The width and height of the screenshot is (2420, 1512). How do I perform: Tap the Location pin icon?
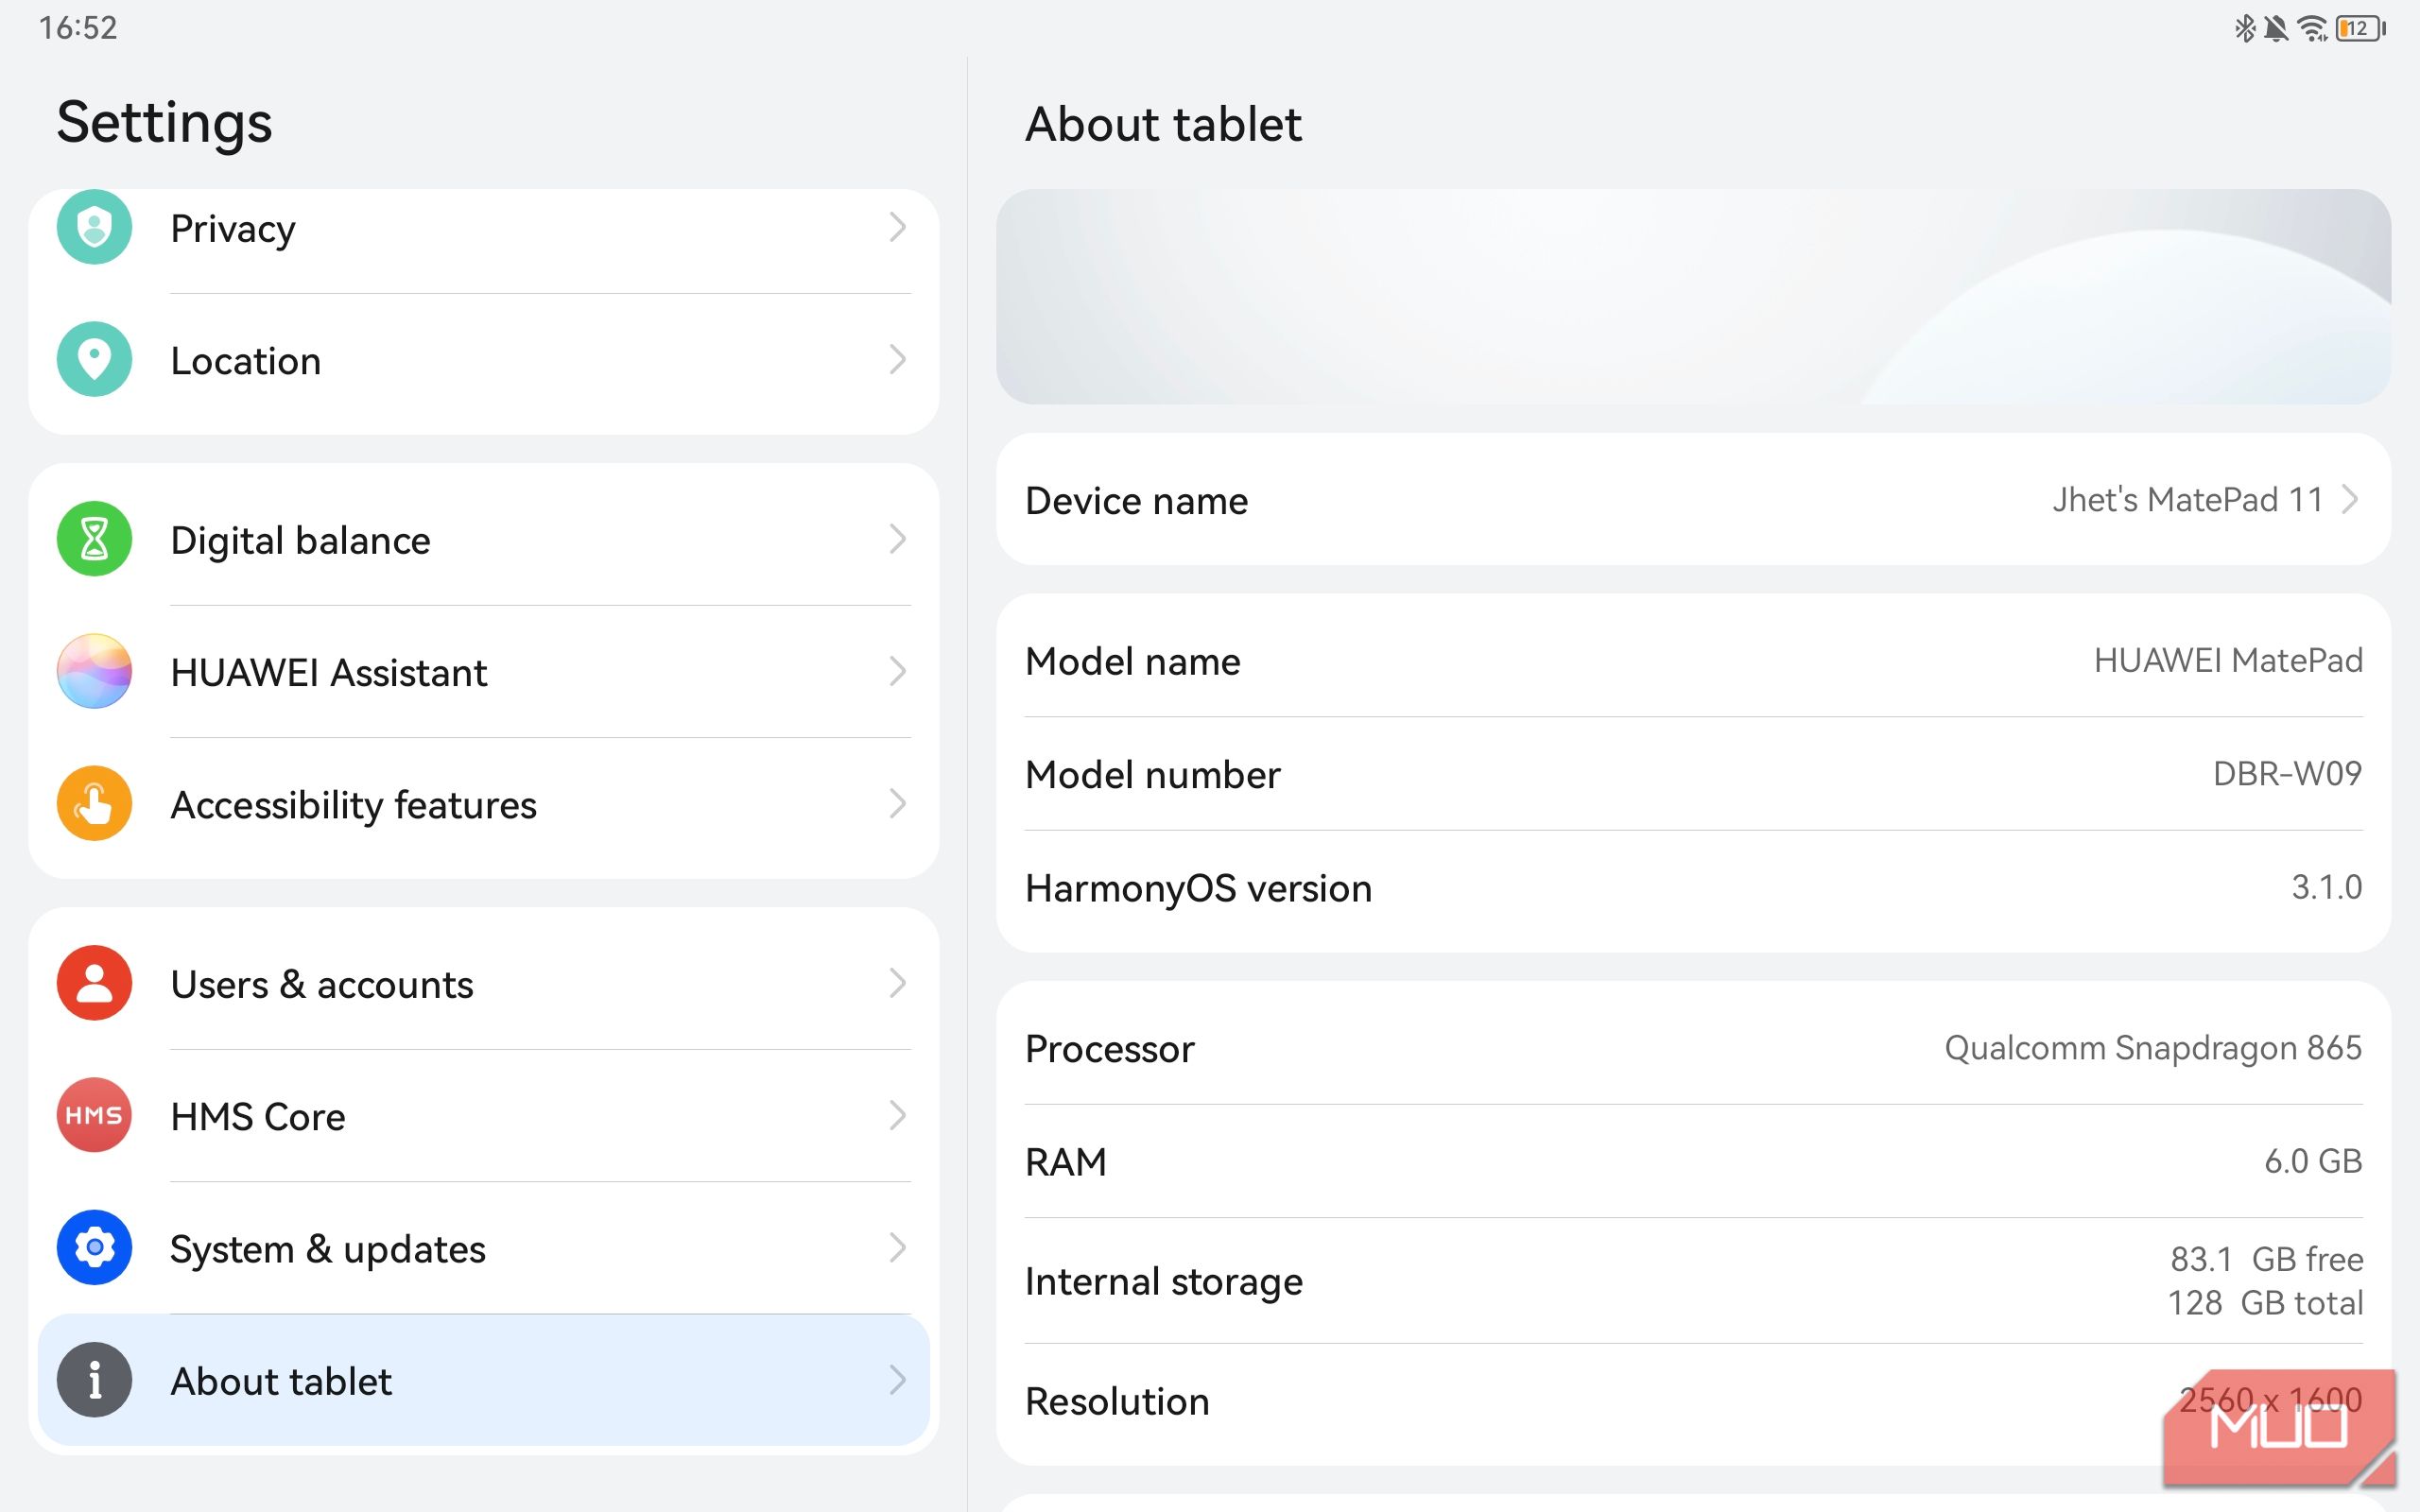(94, 359)
